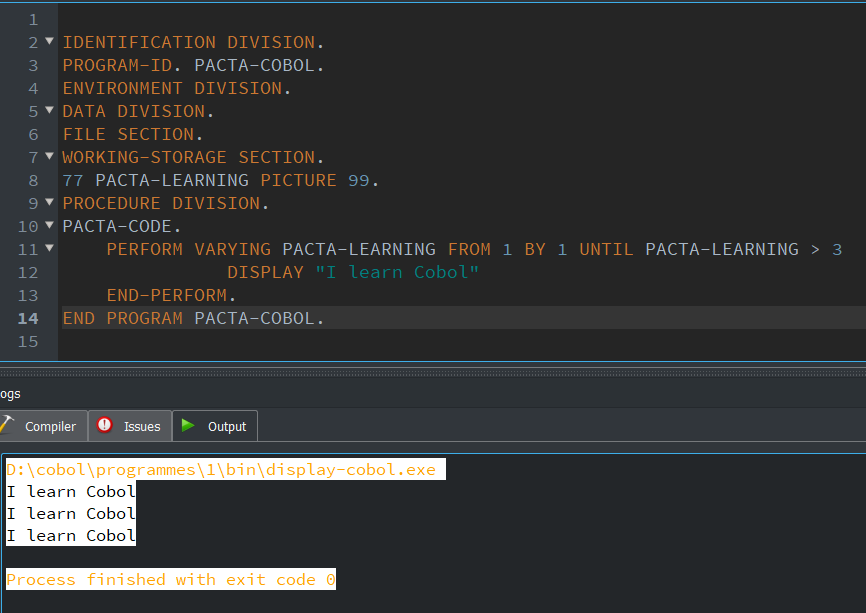Collapse the PROCEDURE DIVISION fold arrow
This screenshot has height=613, width=866.
coord(49,202)
